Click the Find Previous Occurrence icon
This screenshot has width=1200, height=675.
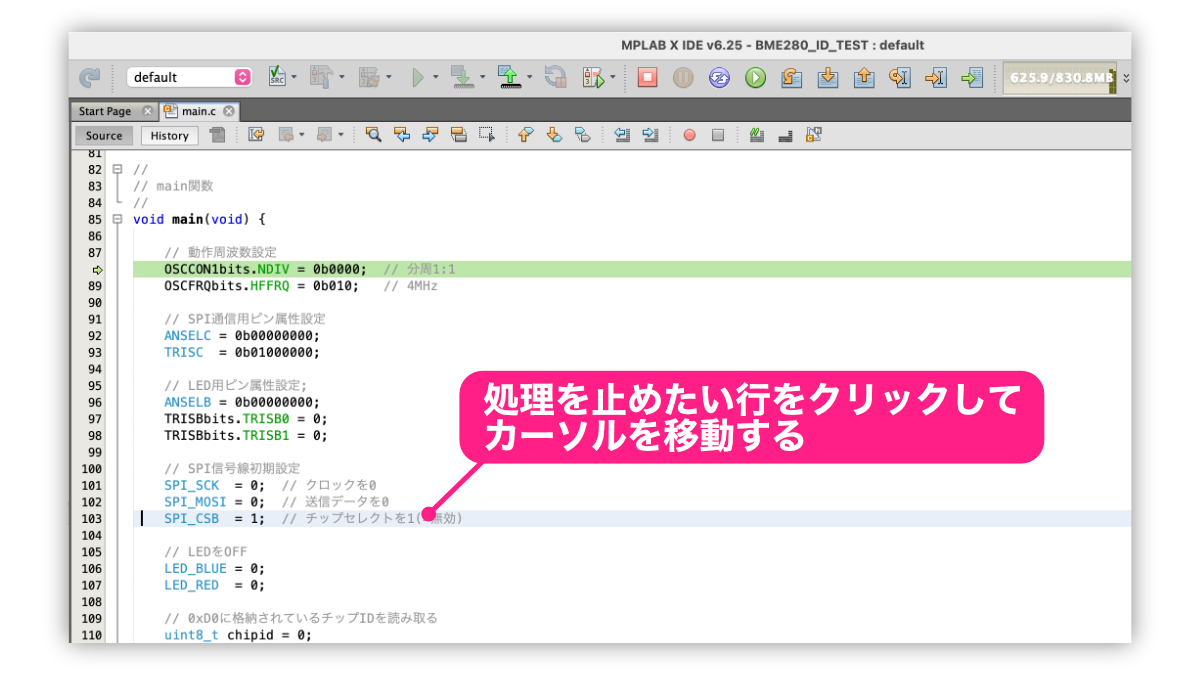[402, 135]
